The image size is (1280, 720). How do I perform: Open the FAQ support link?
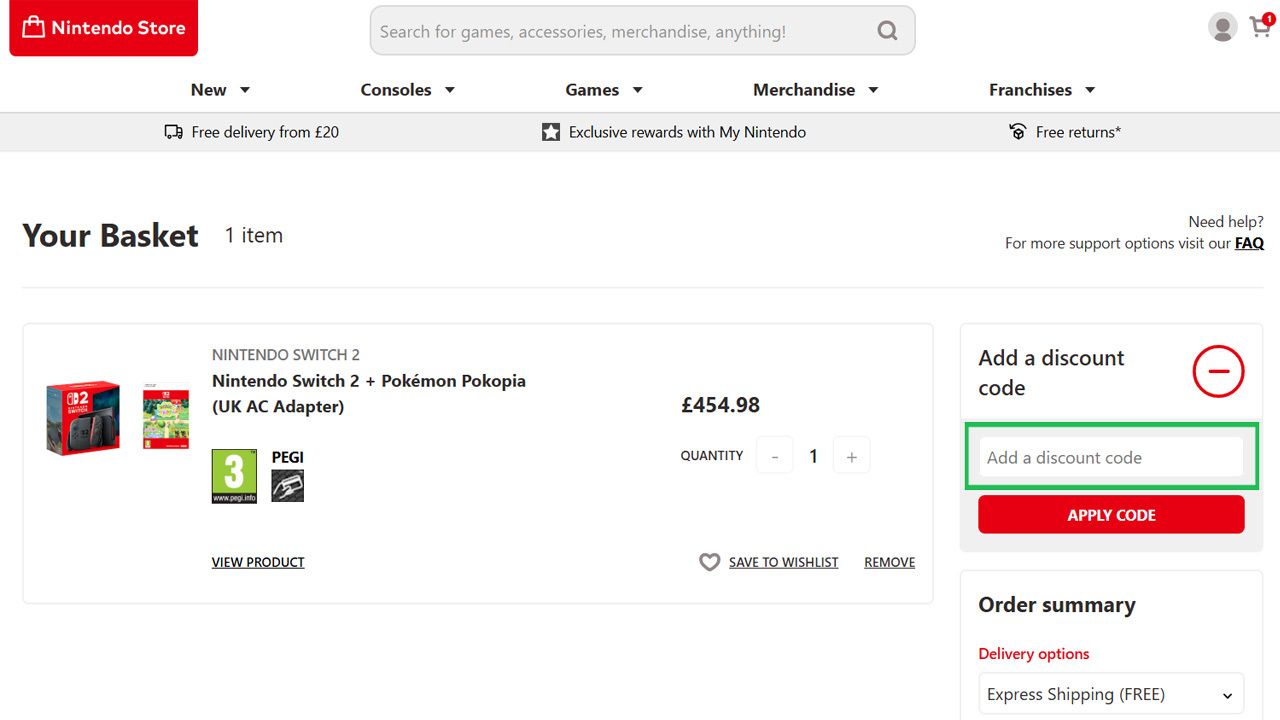pyautogui.click(x=1249, y=243)
